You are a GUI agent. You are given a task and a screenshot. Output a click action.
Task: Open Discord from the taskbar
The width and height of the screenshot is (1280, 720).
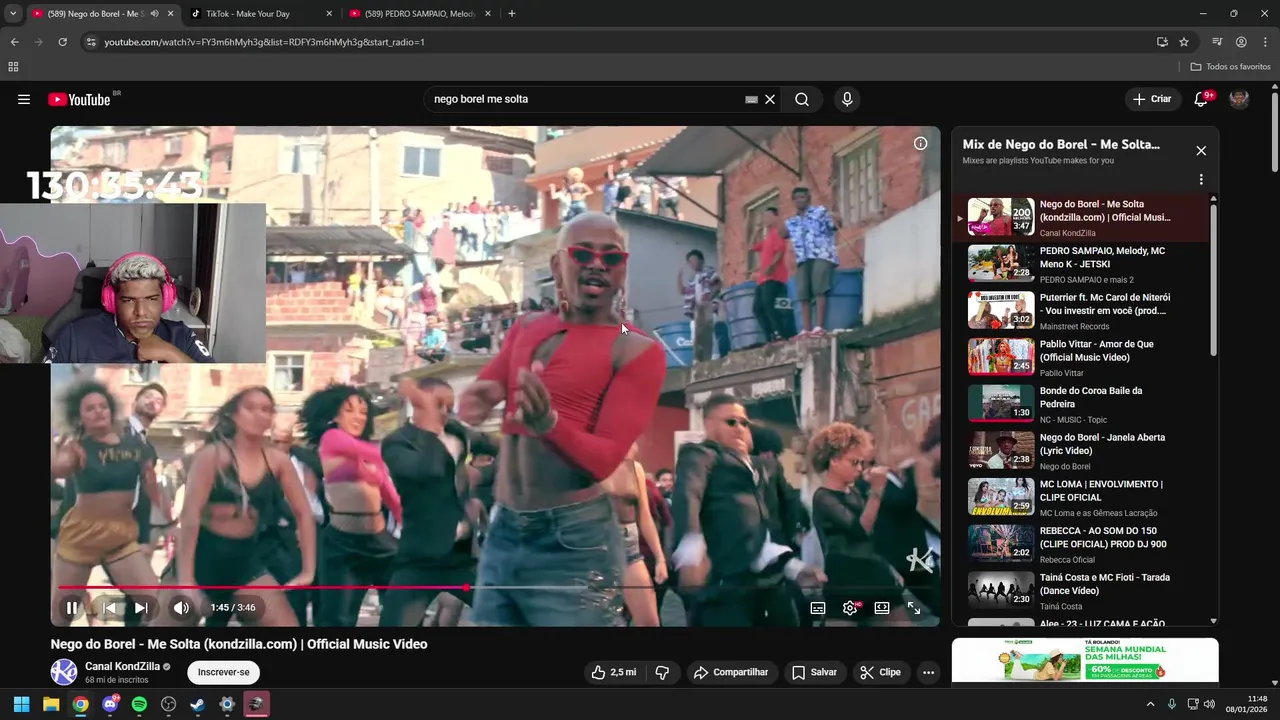[x=110, y=704]
